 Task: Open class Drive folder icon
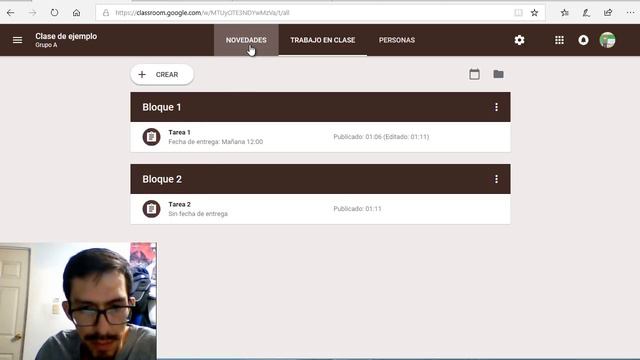pyautogui.click(x=498, y=74)
